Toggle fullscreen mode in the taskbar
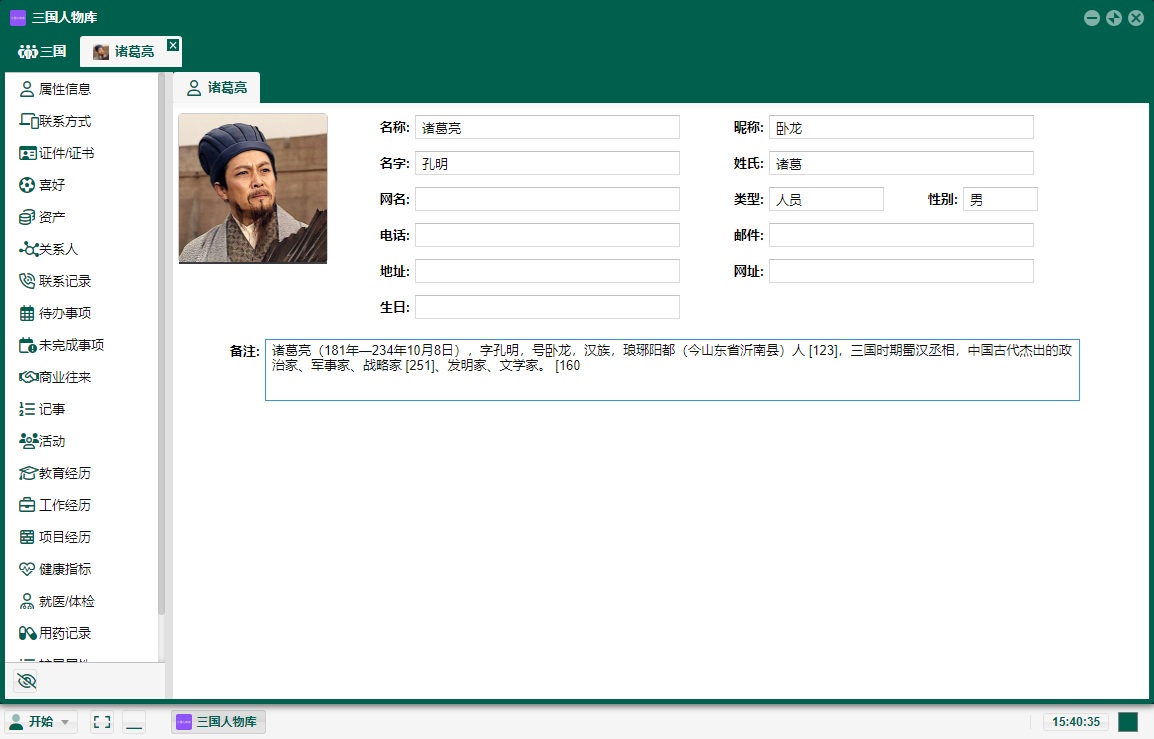This screenshot has height=739, width=1154. point(100,721)
